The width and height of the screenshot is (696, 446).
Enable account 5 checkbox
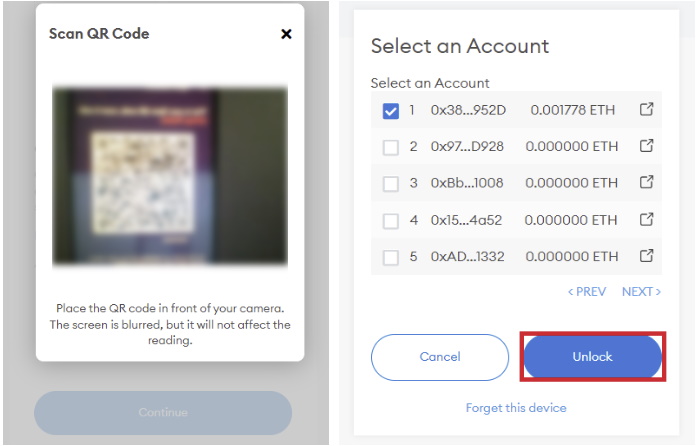pyautogui.click(x=391, y=257)
